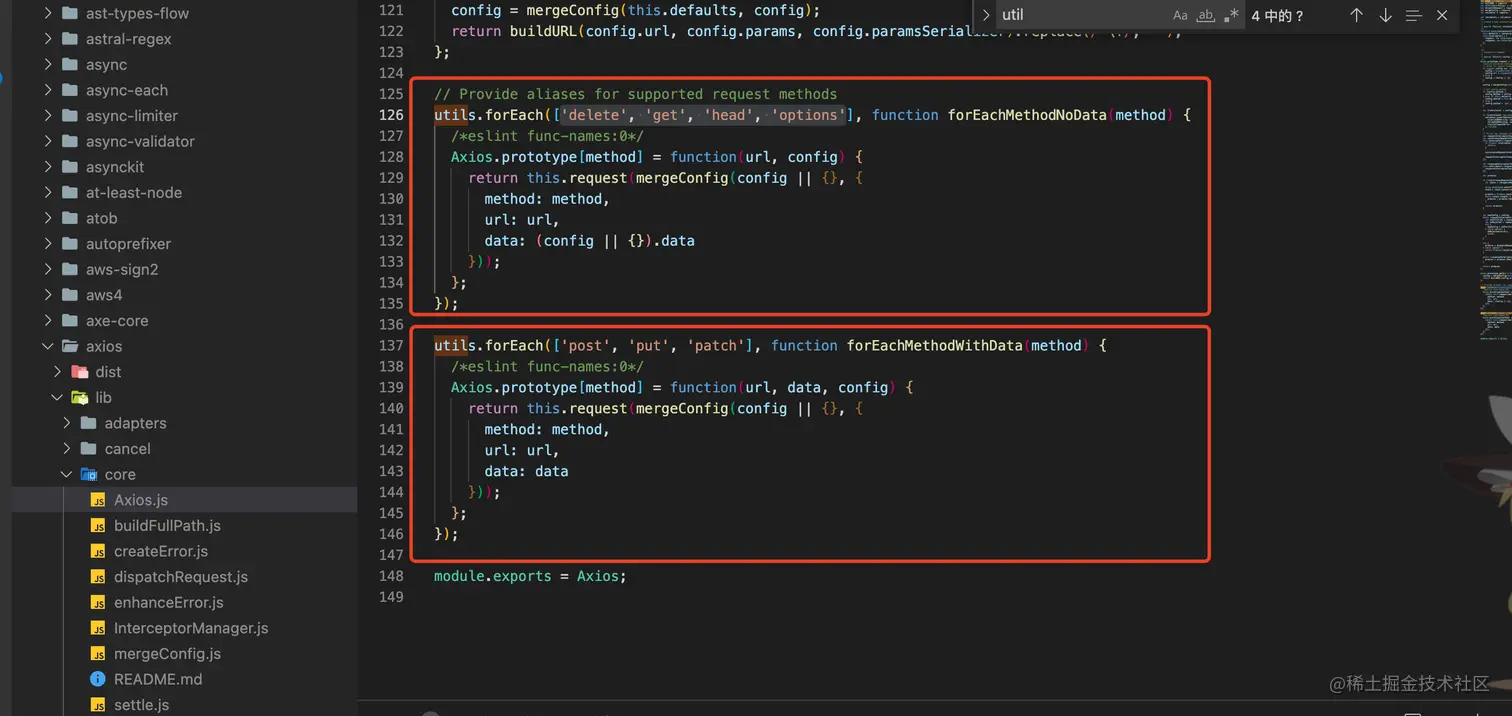Click the red dist folder icon

79,372
